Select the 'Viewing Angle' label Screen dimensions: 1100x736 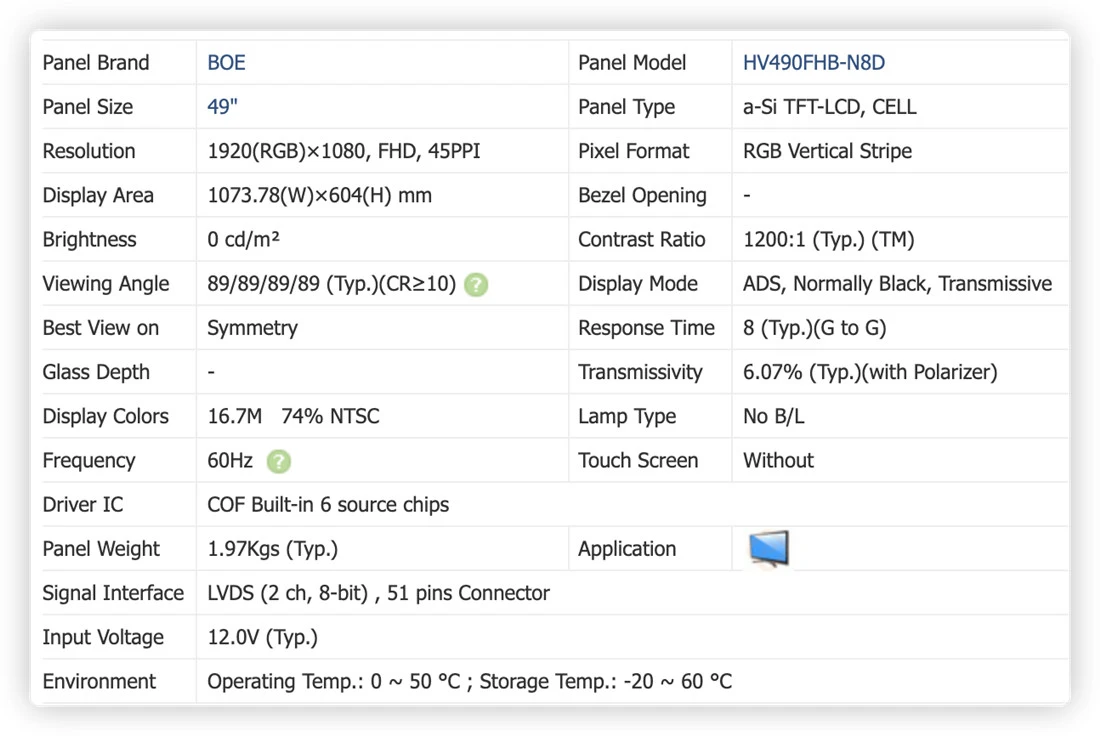click(105, 283)
